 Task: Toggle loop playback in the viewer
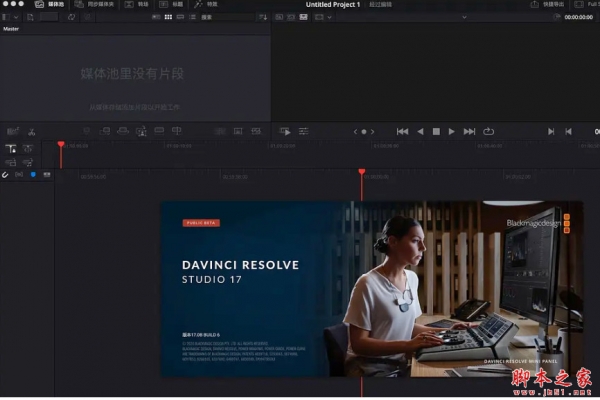click(x=489, y=131)
